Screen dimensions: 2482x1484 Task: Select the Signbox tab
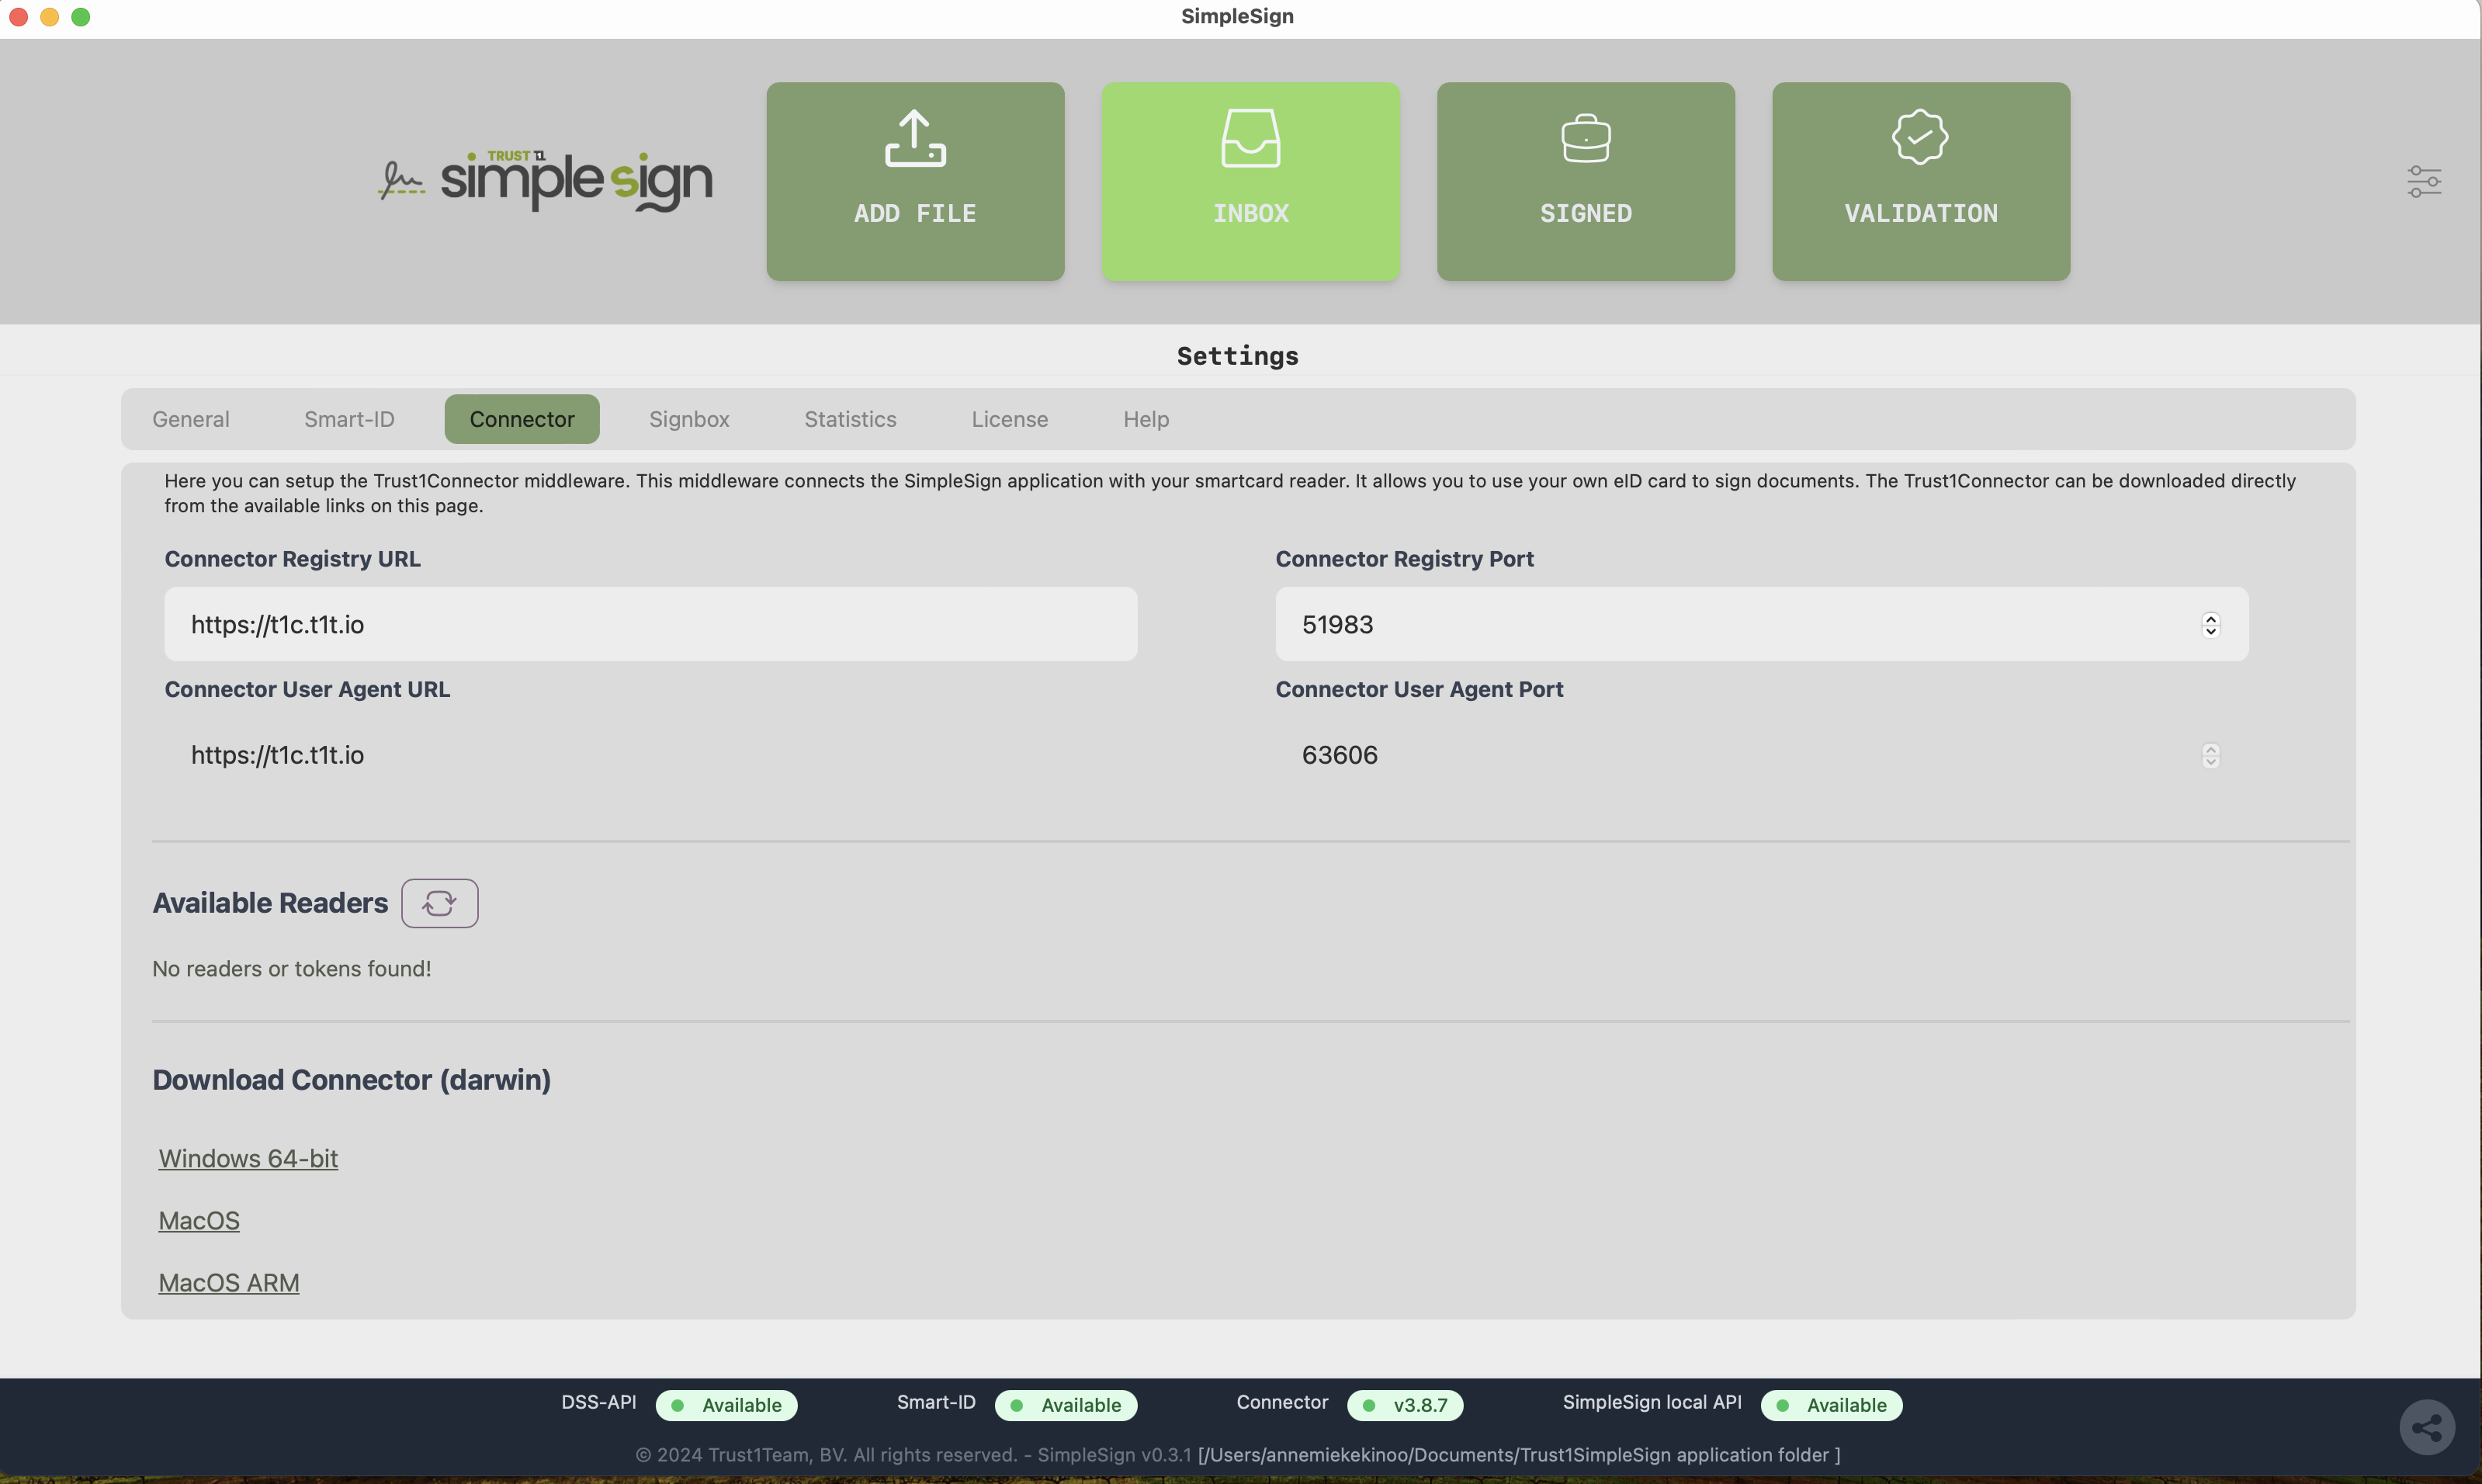pos(689,419)
